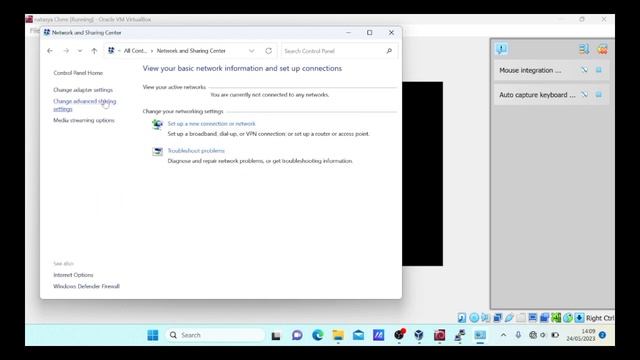Click square button on Mouse integration notification
Viewport: 640px width, 360px height.
(x=599, y=70)
